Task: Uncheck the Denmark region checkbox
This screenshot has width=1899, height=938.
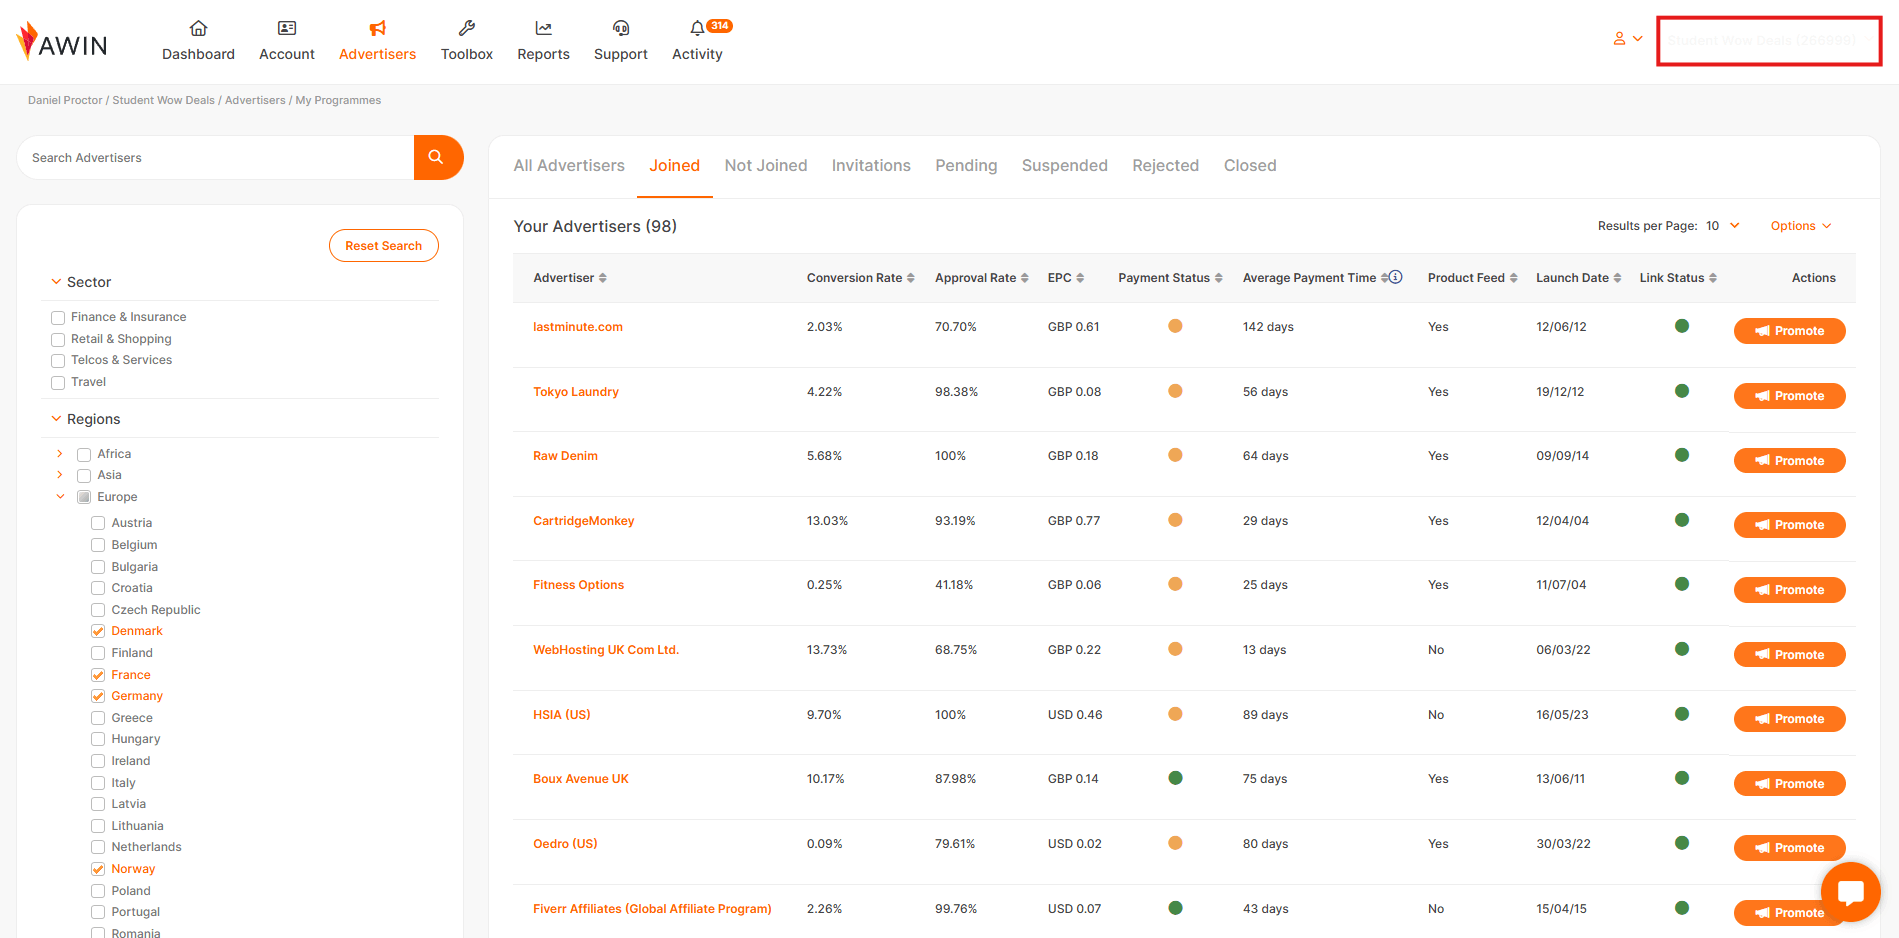Action: (x=98, y=631)
